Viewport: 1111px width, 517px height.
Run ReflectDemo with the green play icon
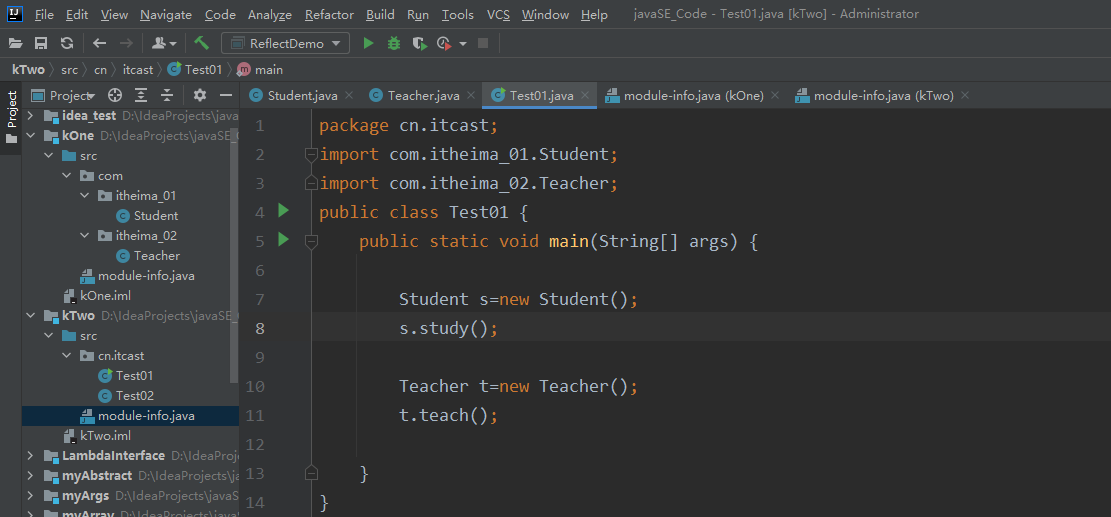coord(368,43)
